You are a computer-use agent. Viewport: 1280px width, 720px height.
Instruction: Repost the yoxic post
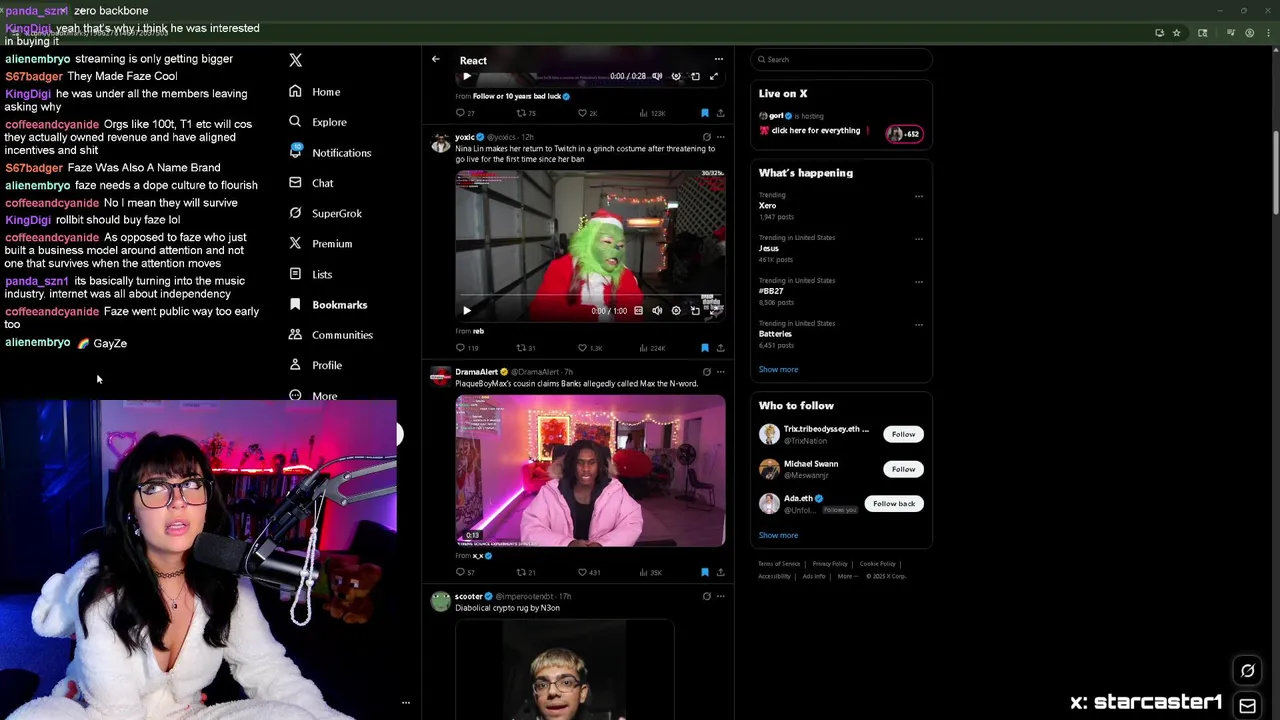pyautogui.click(x=526, y=348)
